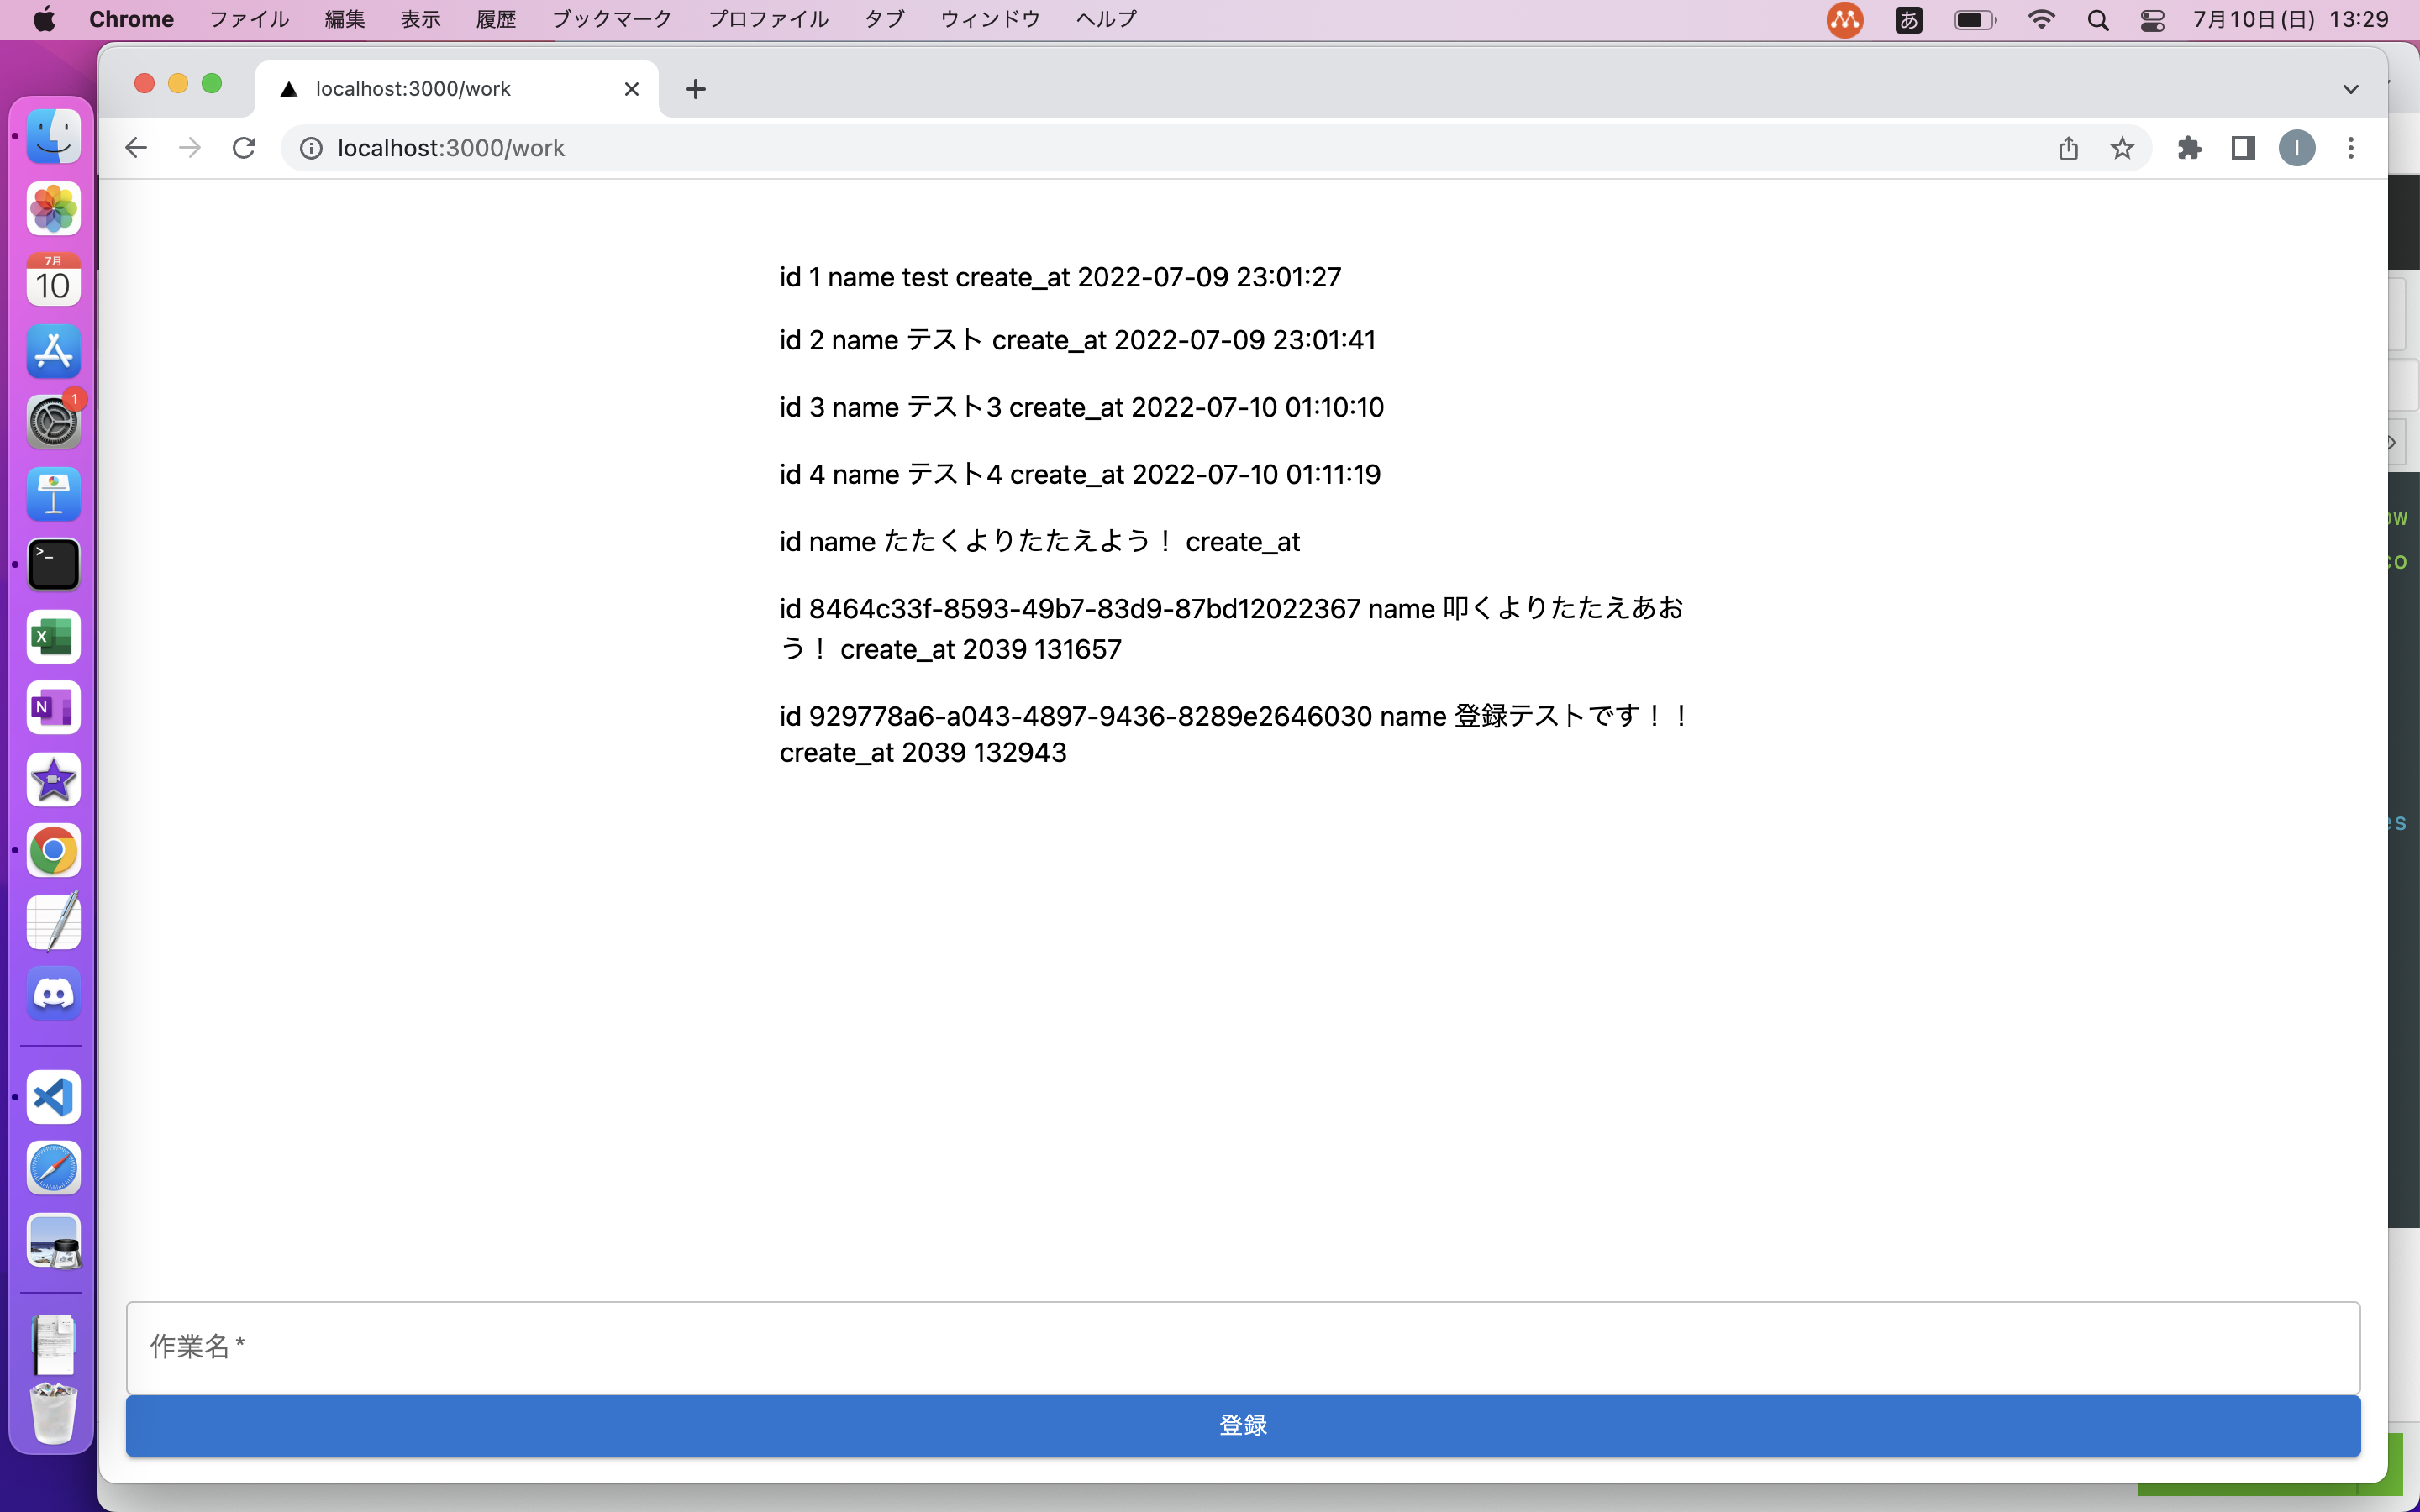Image resolution: width=2420 pixels, height=1512 pixels.
Task: Click the browser reload button
Action: 244,148
